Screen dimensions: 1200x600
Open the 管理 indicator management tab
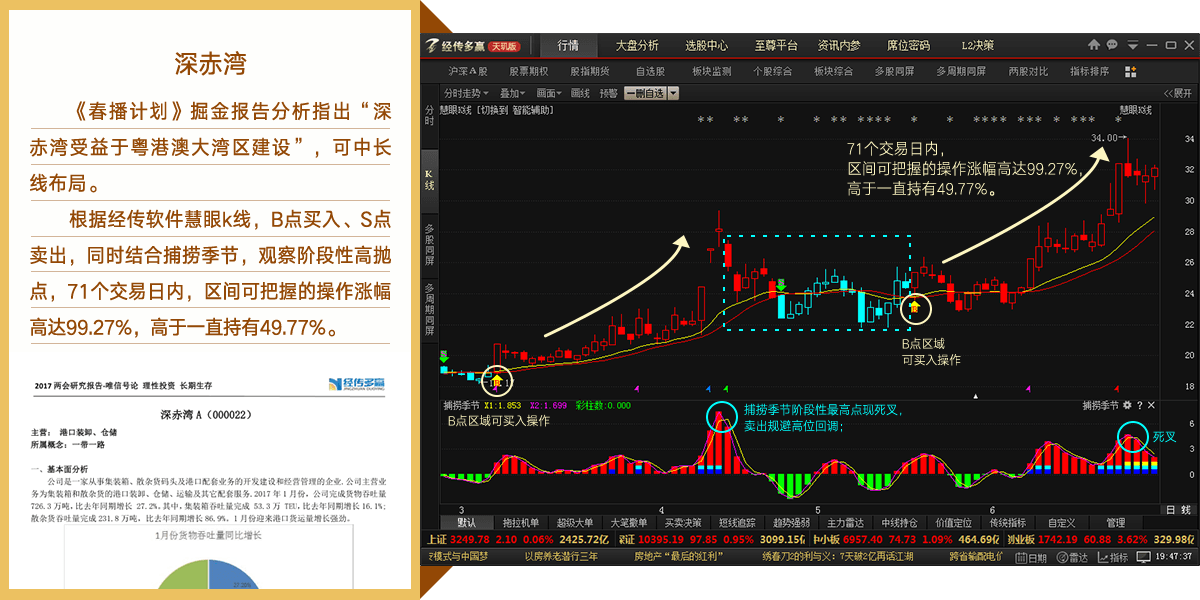[x=1115, y=523]
